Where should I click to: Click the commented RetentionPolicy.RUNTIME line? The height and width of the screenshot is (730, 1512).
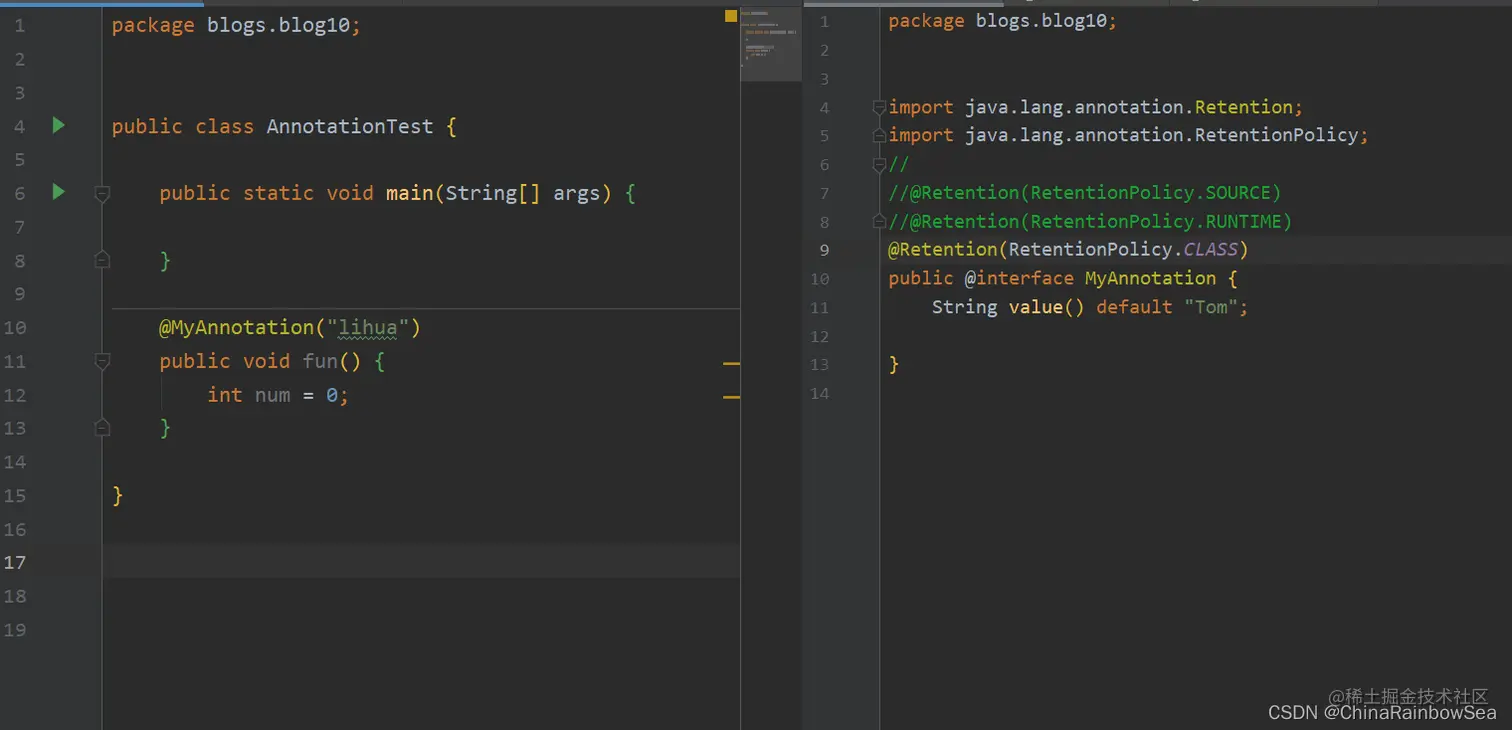(1090, 221)
